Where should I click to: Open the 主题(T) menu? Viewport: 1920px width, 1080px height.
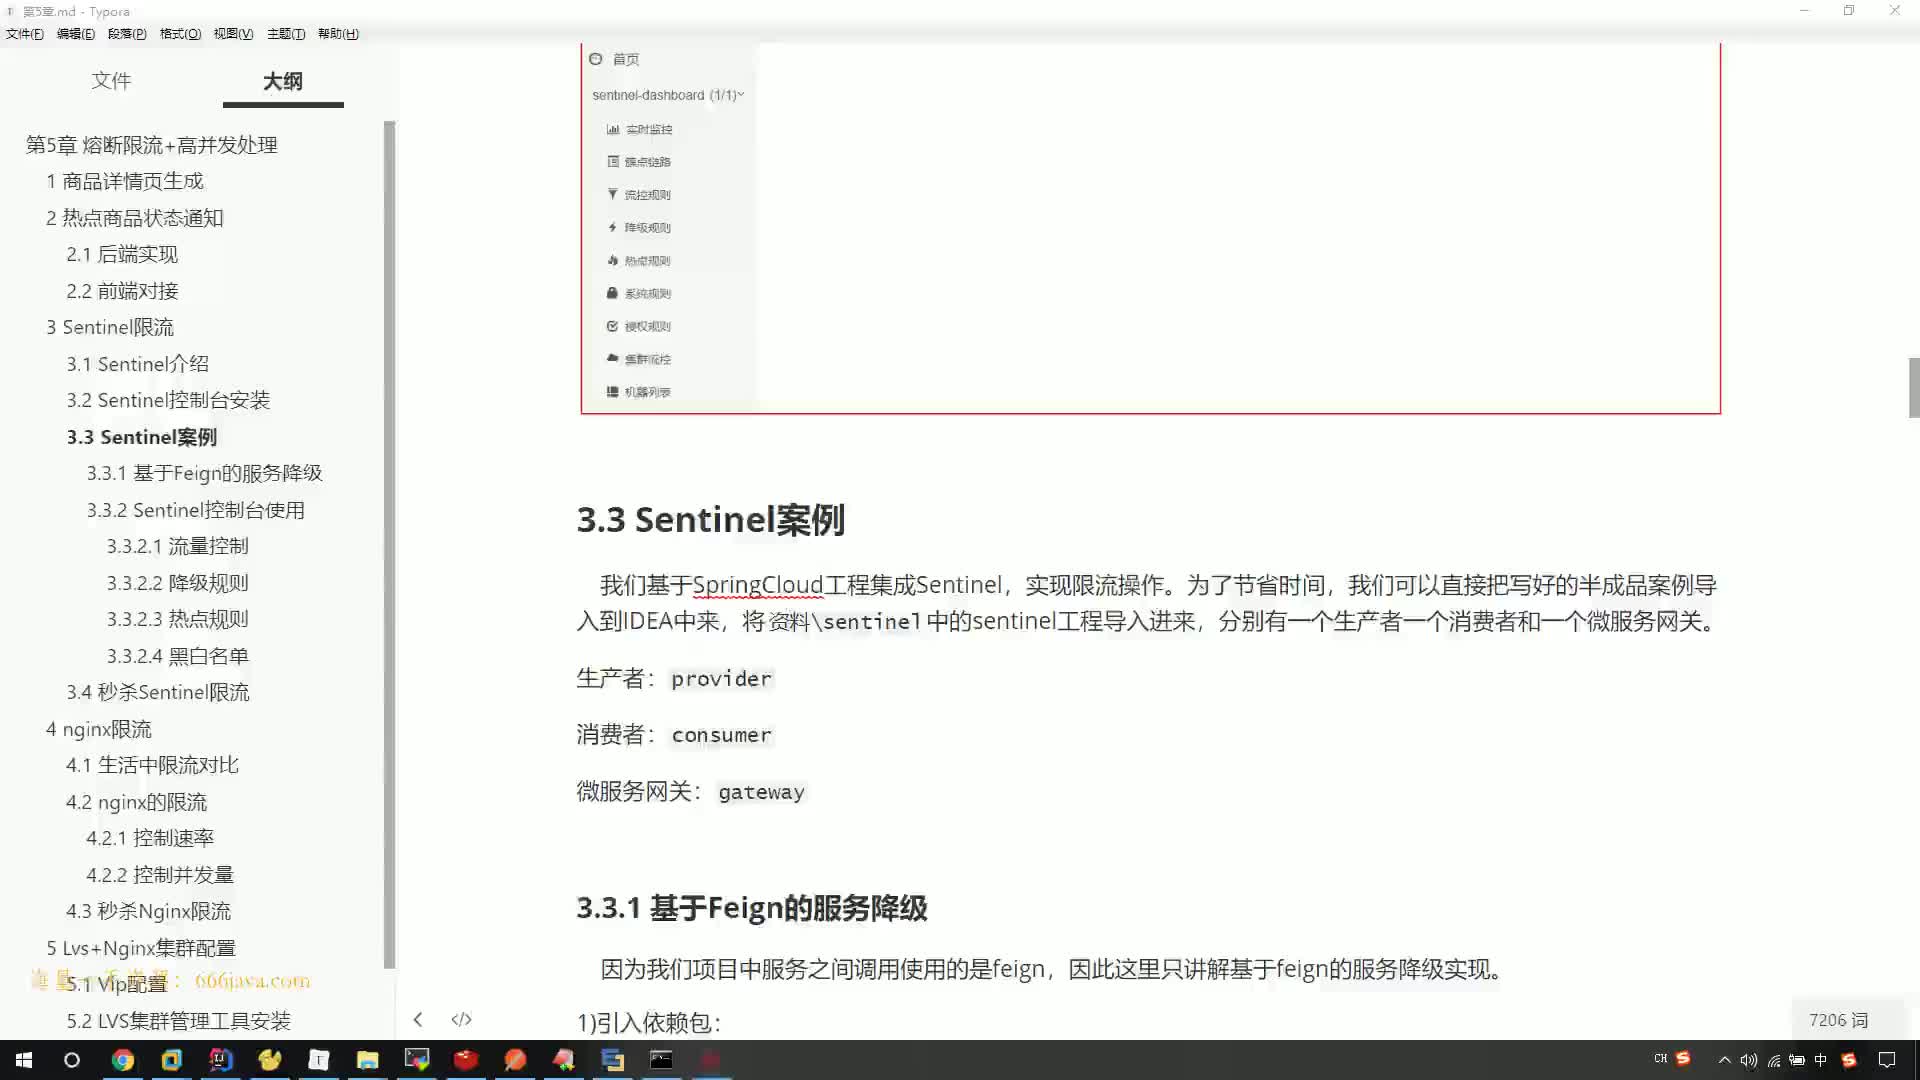286,34
